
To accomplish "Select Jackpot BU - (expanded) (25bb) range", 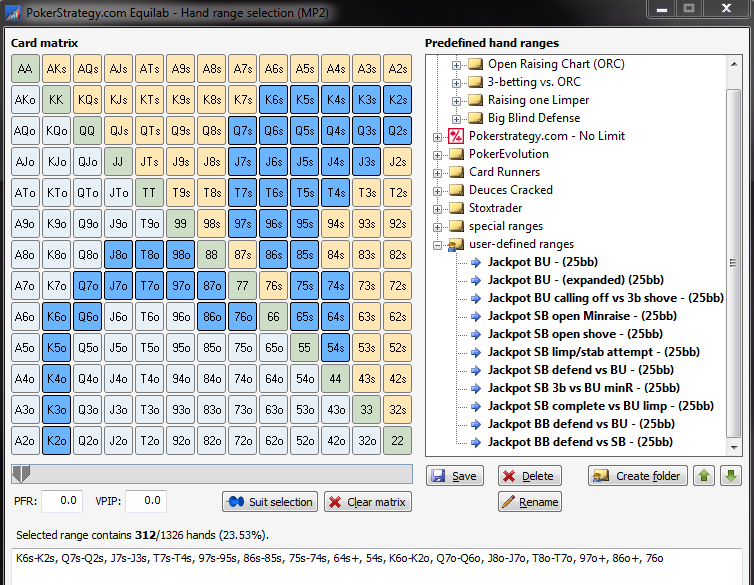I will [576, 280].
